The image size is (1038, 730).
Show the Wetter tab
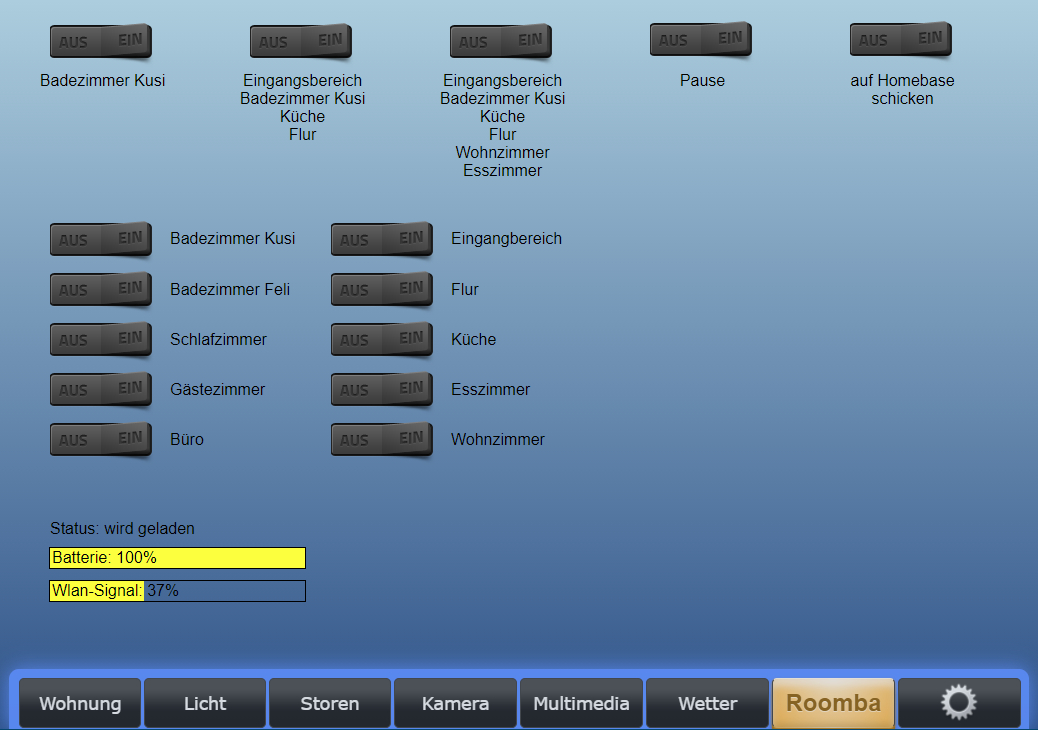708,703
